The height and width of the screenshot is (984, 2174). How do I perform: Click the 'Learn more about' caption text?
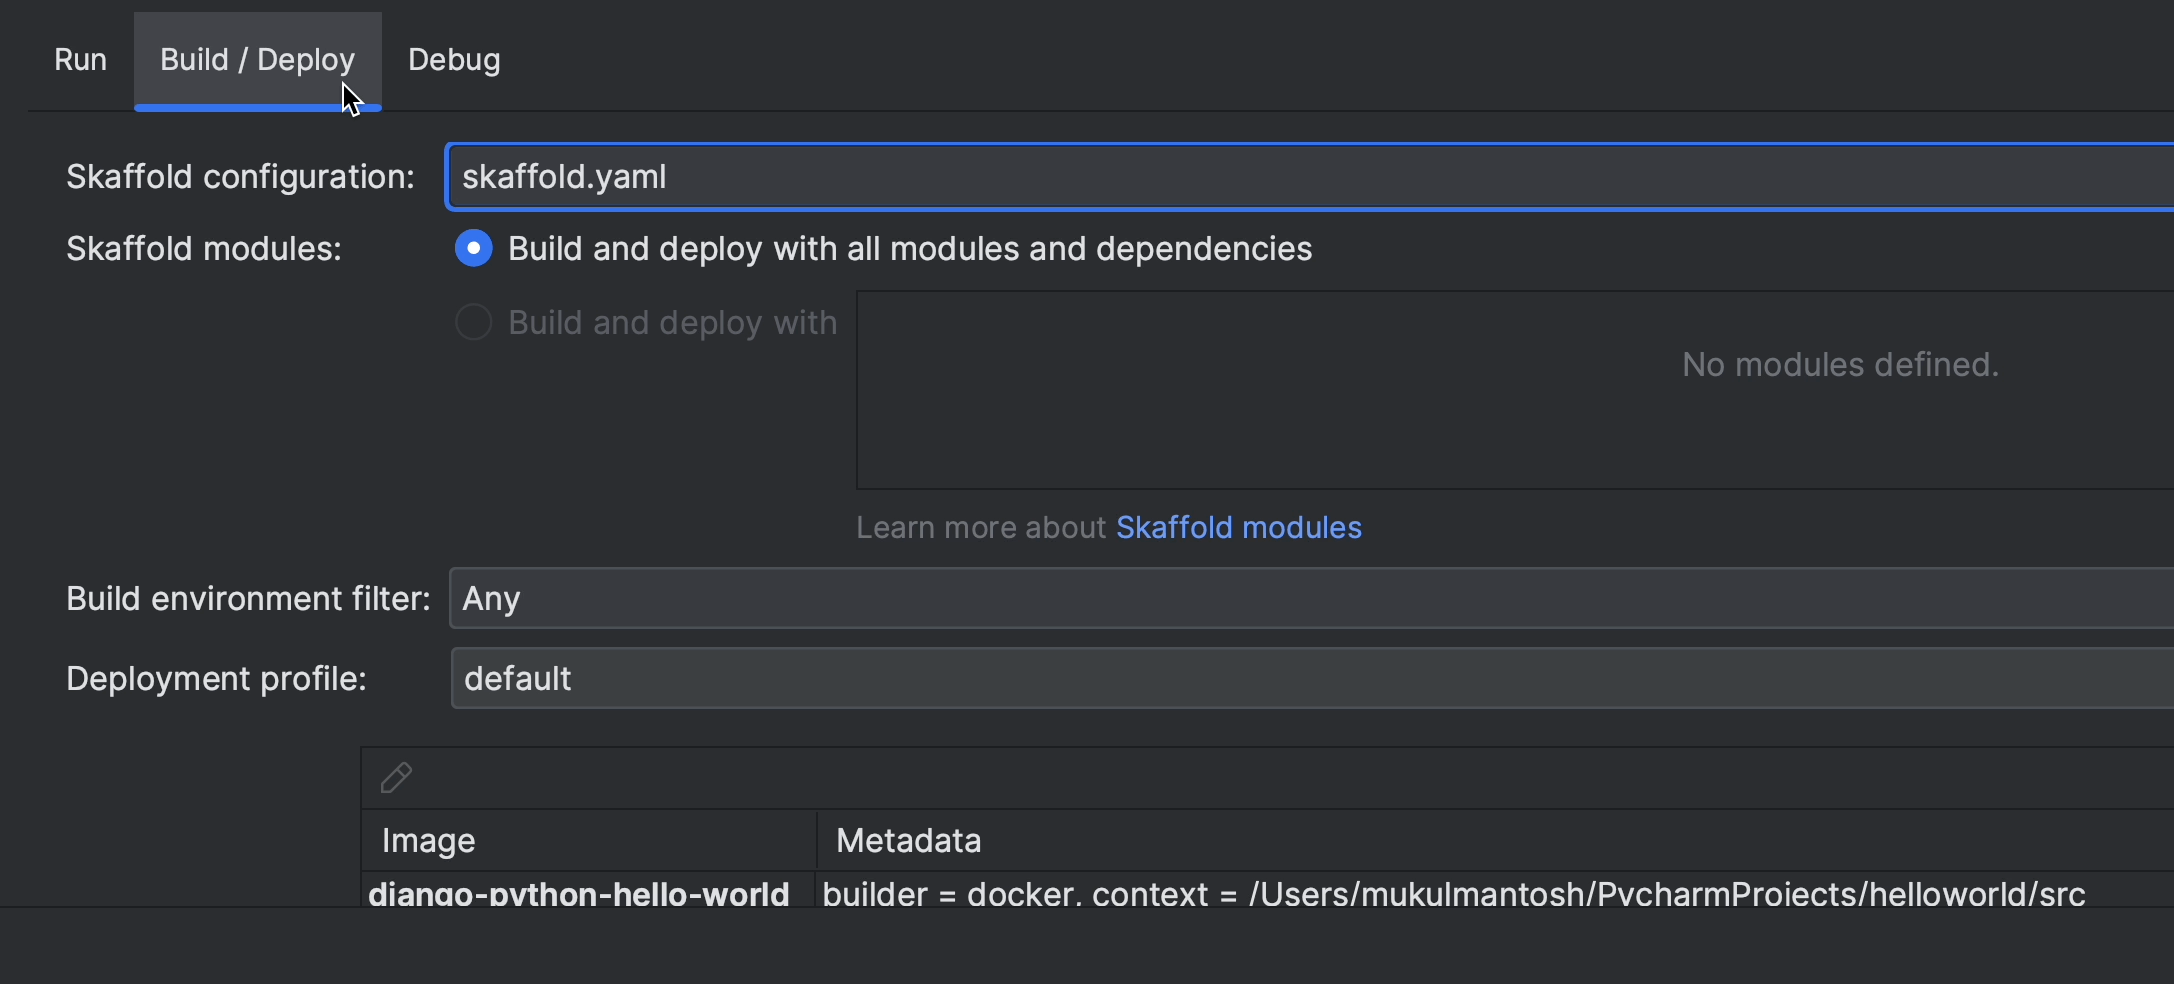980,527
